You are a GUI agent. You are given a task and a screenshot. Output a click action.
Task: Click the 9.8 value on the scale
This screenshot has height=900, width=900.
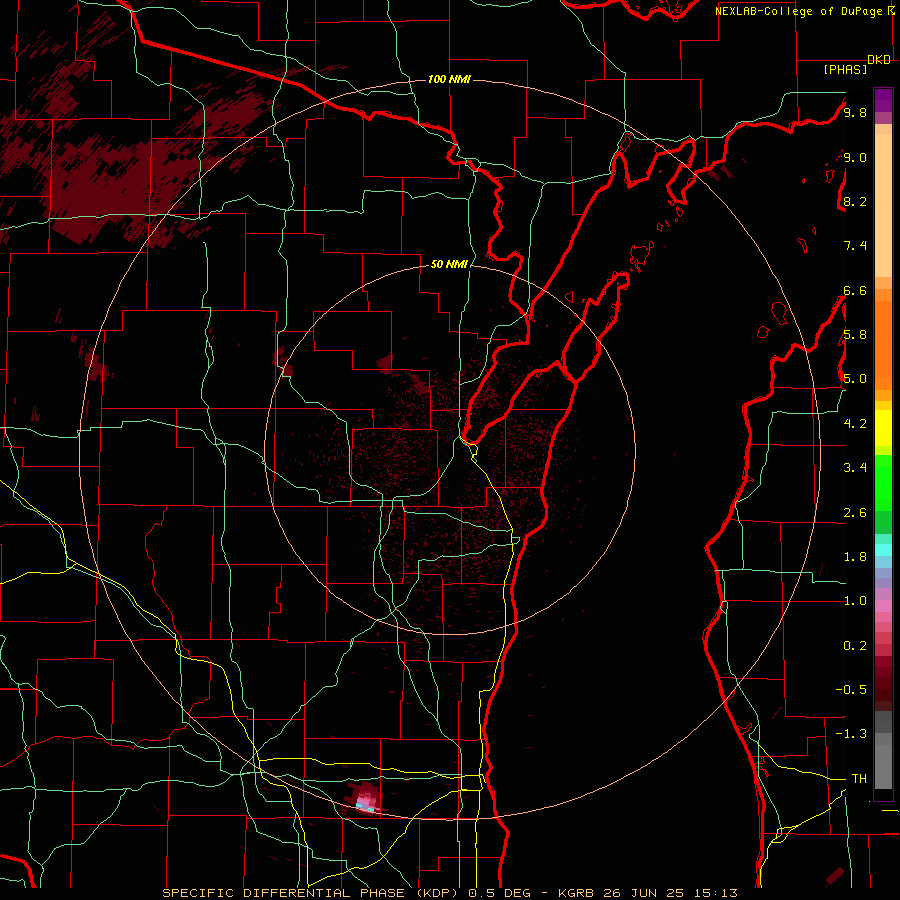(855, 112)
